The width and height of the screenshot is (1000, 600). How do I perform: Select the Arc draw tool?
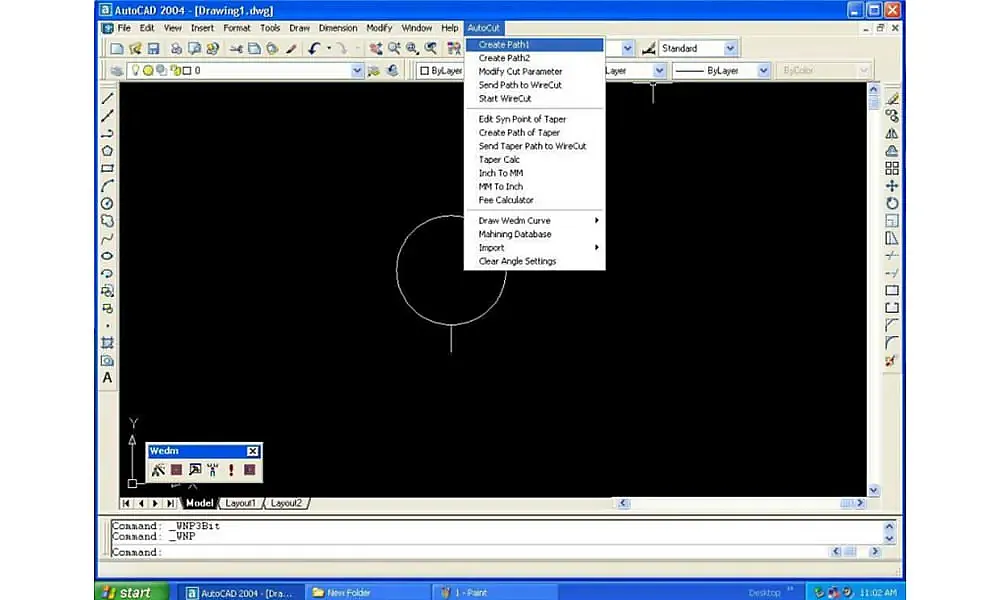pos(107,186)
